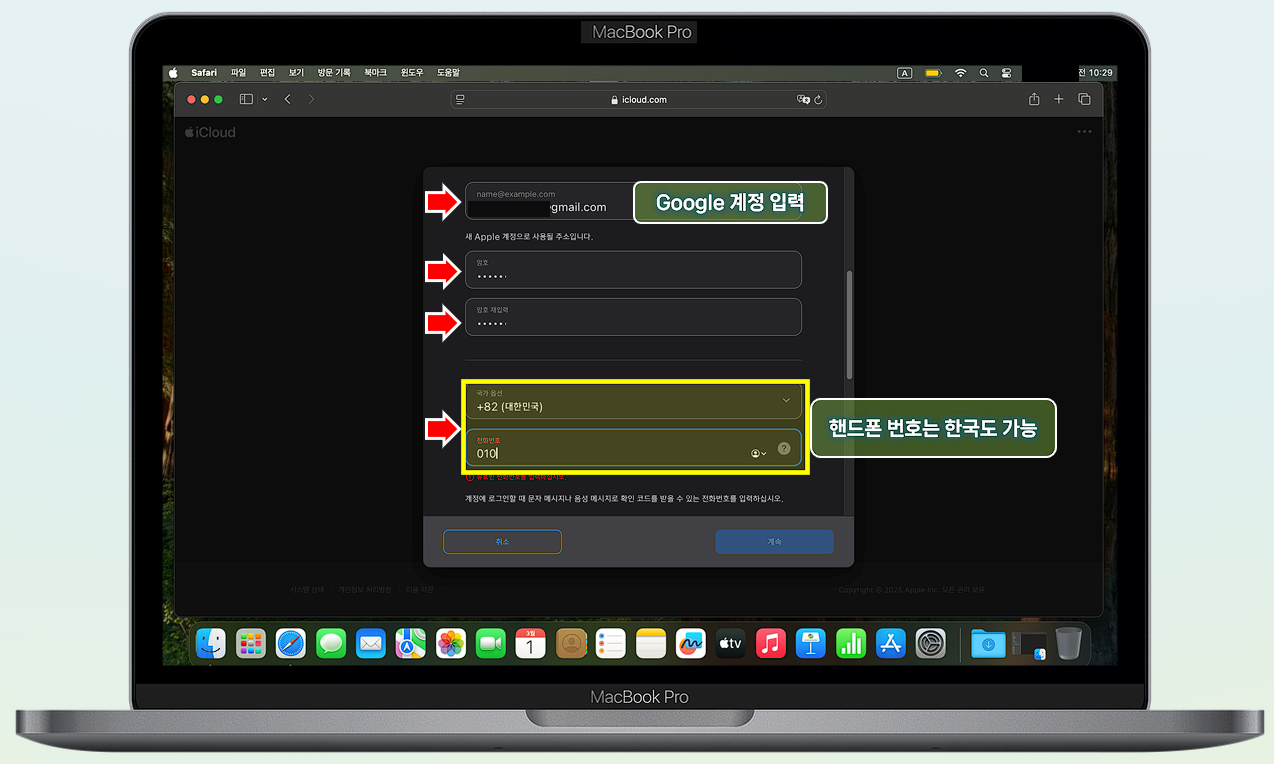
Task: Open the 보기 menu
Action: [x=296, y=73]
